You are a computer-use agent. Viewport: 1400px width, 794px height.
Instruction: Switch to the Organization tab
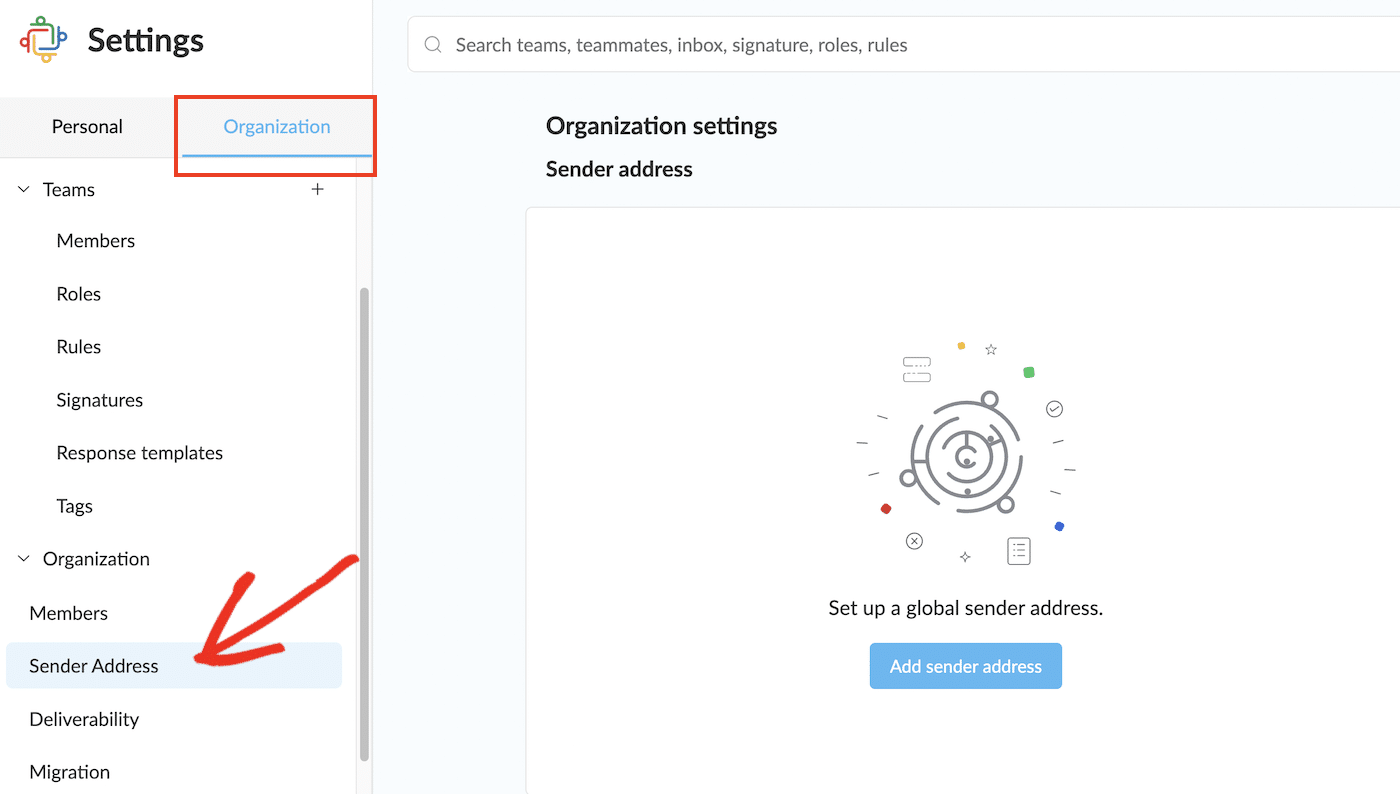276,126
